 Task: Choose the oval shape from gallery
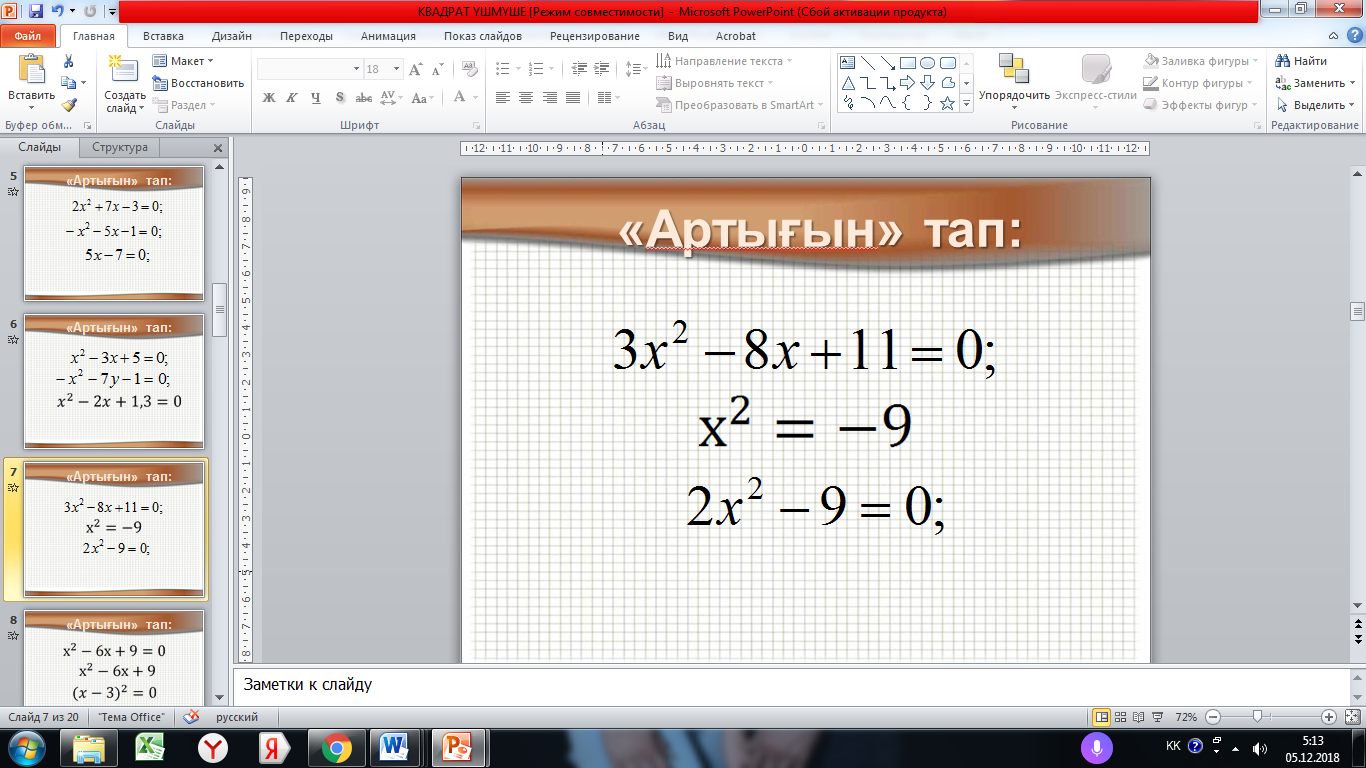[928, 62]
